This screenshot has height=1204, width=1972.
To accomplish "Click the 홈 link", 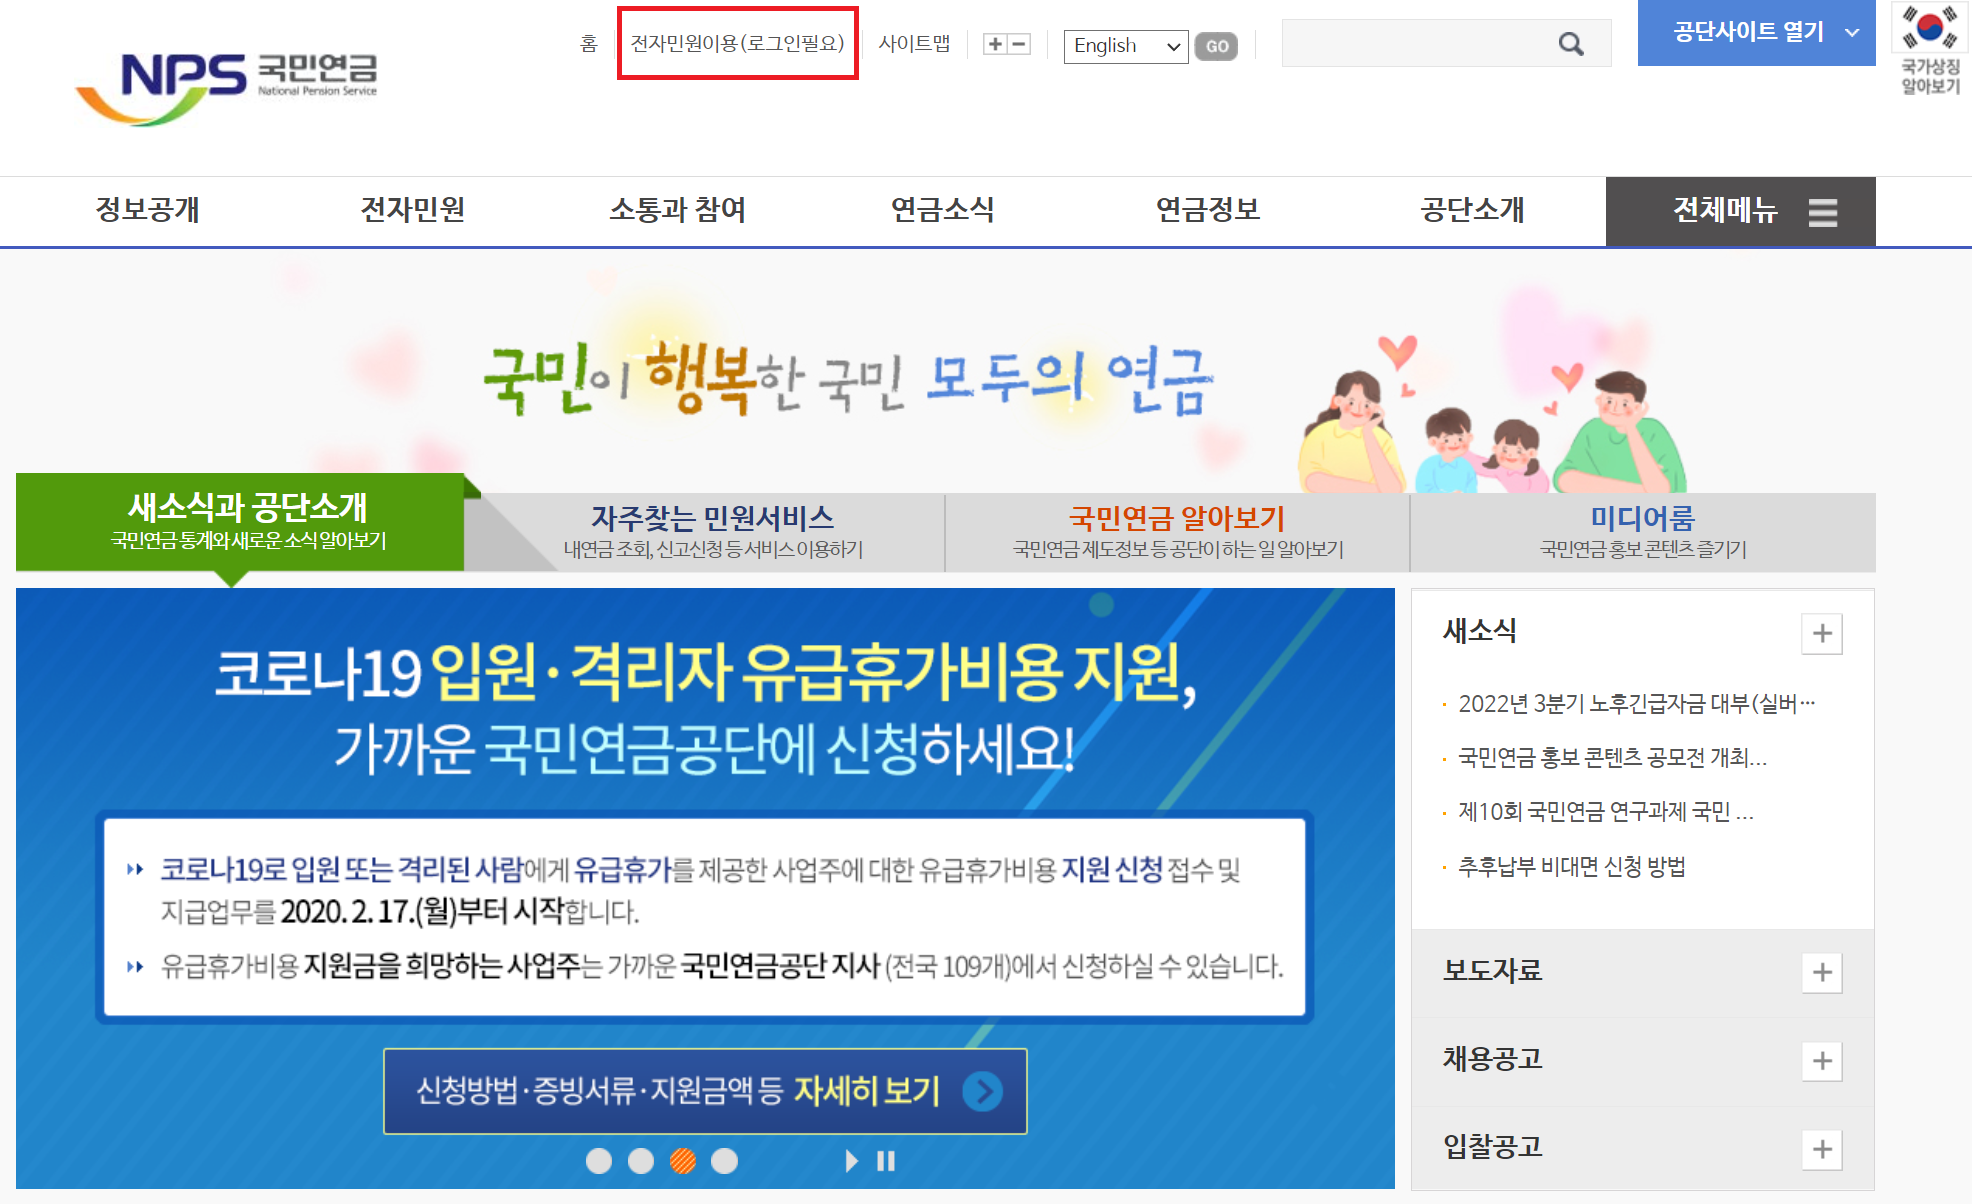I will (x=589, y=44).
